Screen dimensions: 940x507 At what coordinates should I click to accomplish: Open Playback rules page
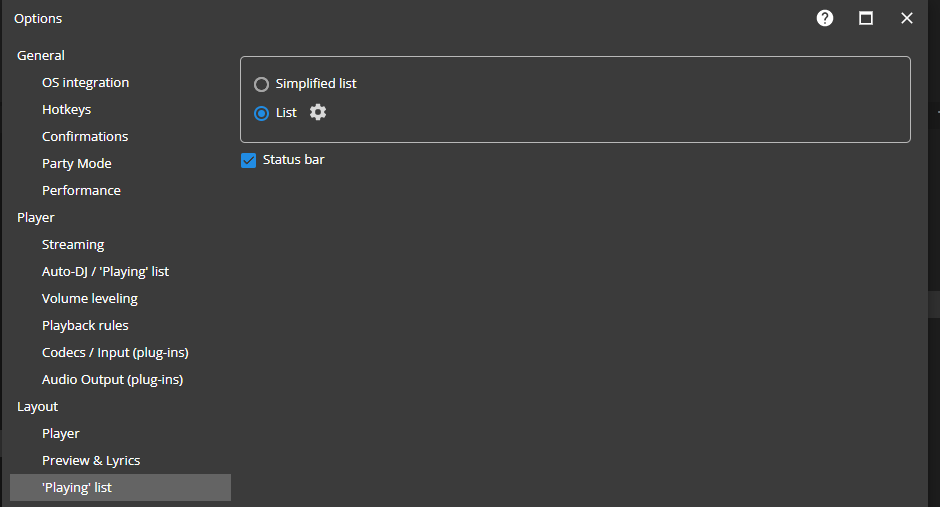[x=85, y=326]
